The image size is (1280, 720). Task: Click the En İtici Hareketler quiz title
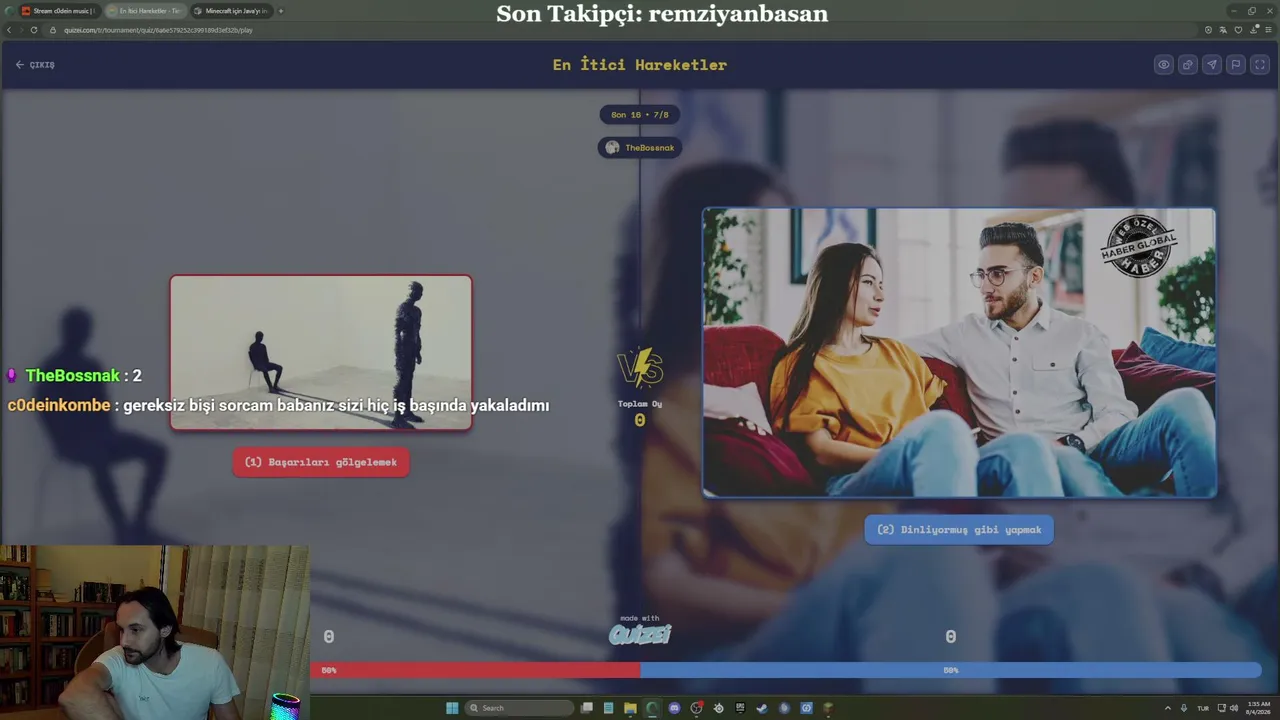pos(640,65)
